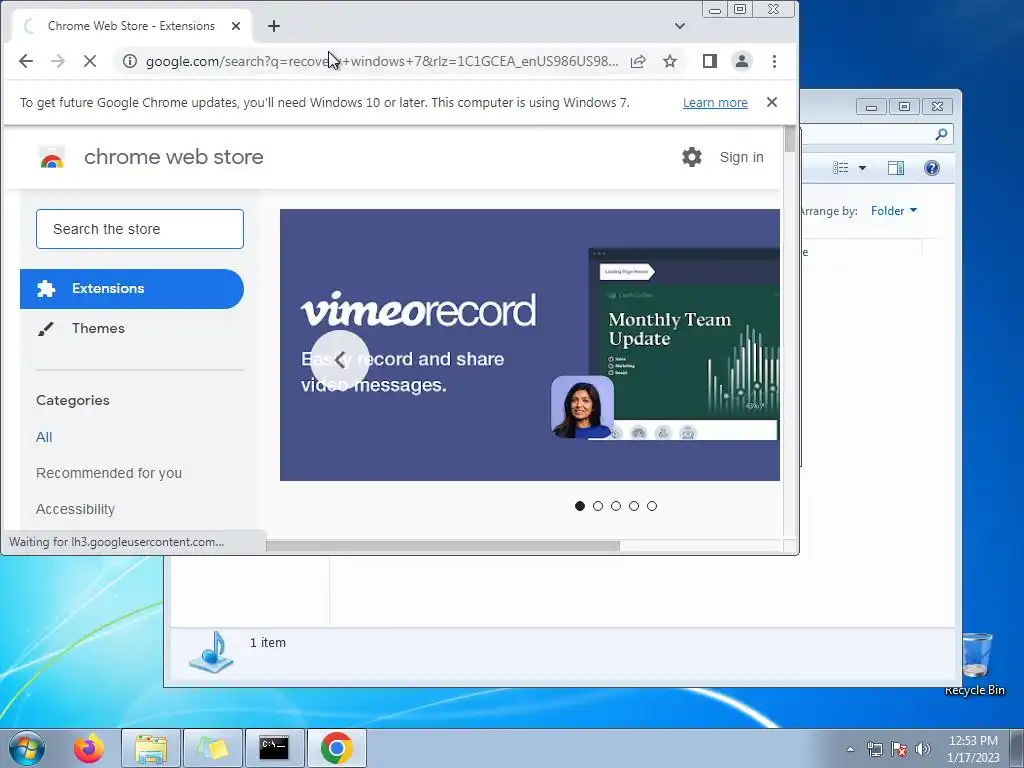This screenshot has height=768, width=1024.
Task: Click the Chrome horizontal scrollbar
Action: click(x=443, y=545)
